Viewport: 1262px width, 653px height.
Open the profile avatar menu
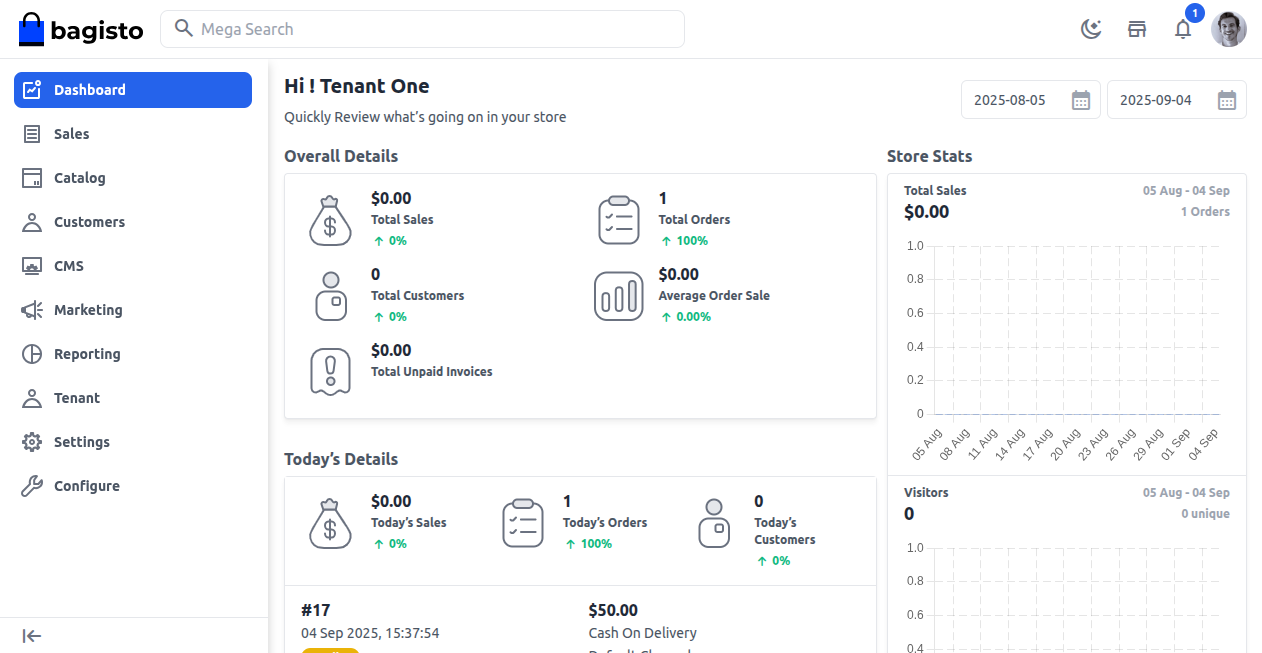pyautogui.click(x=1229, y=29)
